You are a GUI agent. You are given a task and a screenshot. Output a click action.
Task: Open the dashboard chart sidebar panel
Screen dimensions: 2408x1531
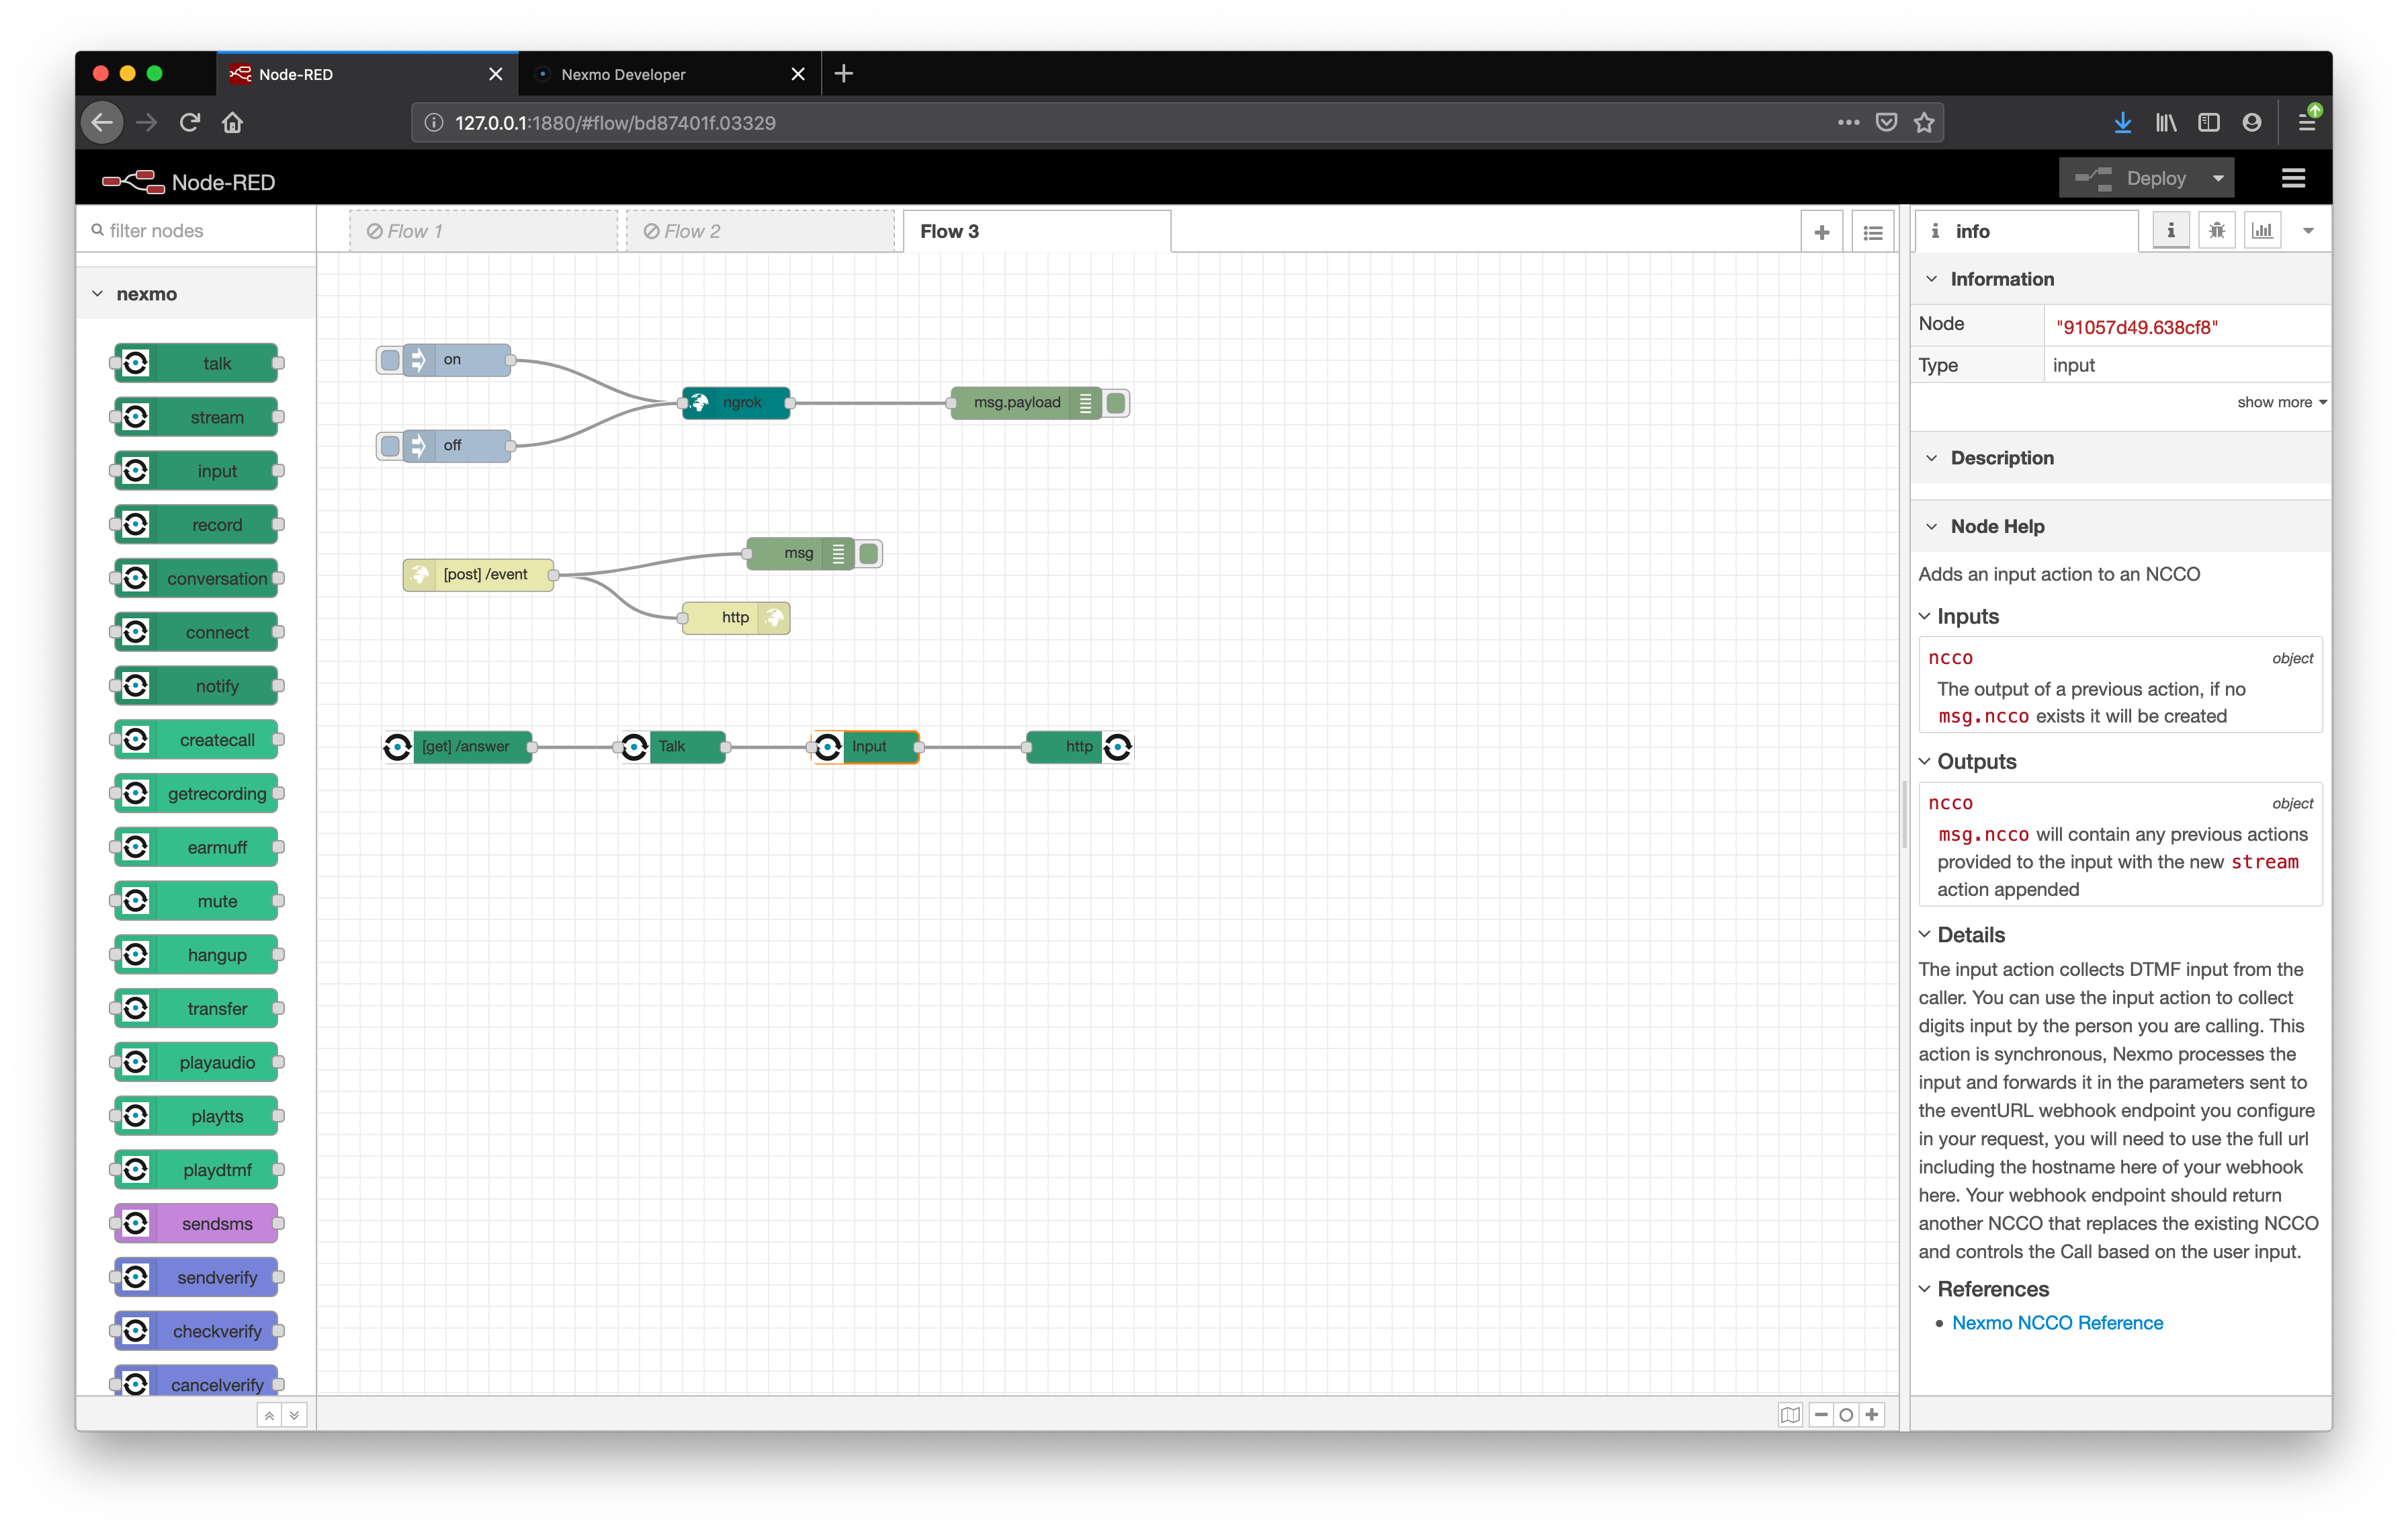[x=2262, y=229]
